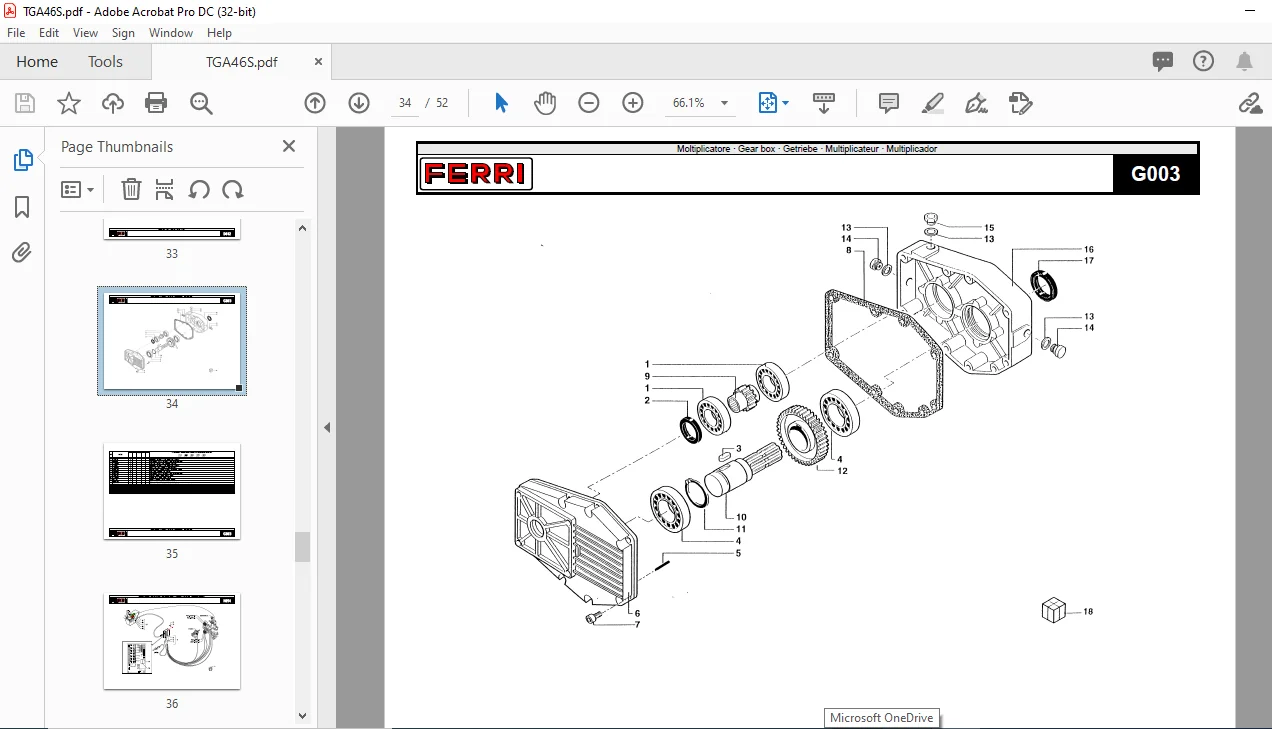Open Bookmarks panel icon
Image resolution: width=1272 pixels, height=729 pixels.
22,207
